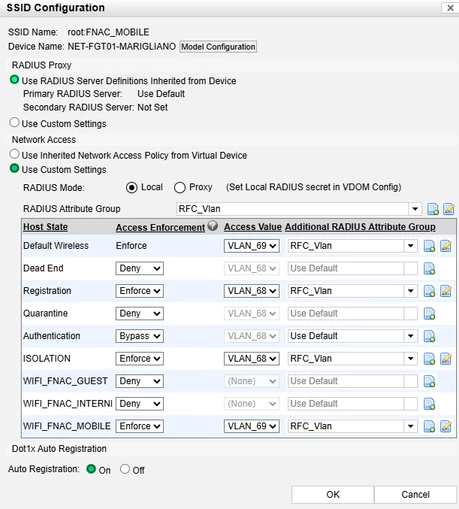This screenshot has width=459, height=509.
Task: Open Default Wireless VLAN_69 access value dropdown
Action: pos(252,246)
